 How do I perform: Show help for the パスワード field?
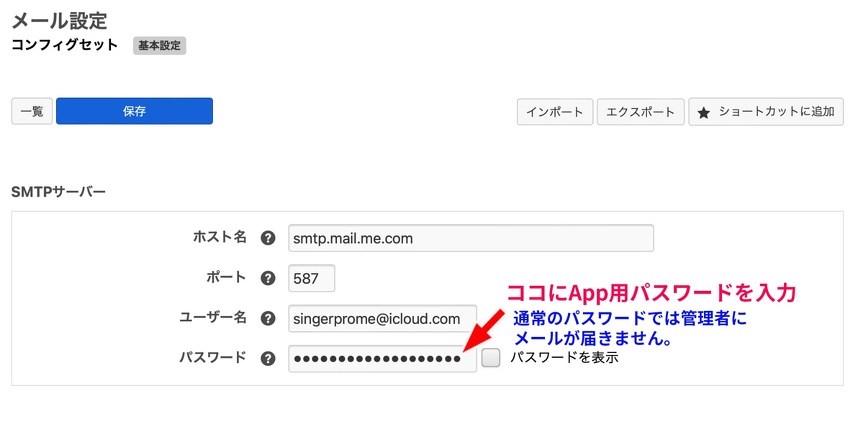coord(267,358)
